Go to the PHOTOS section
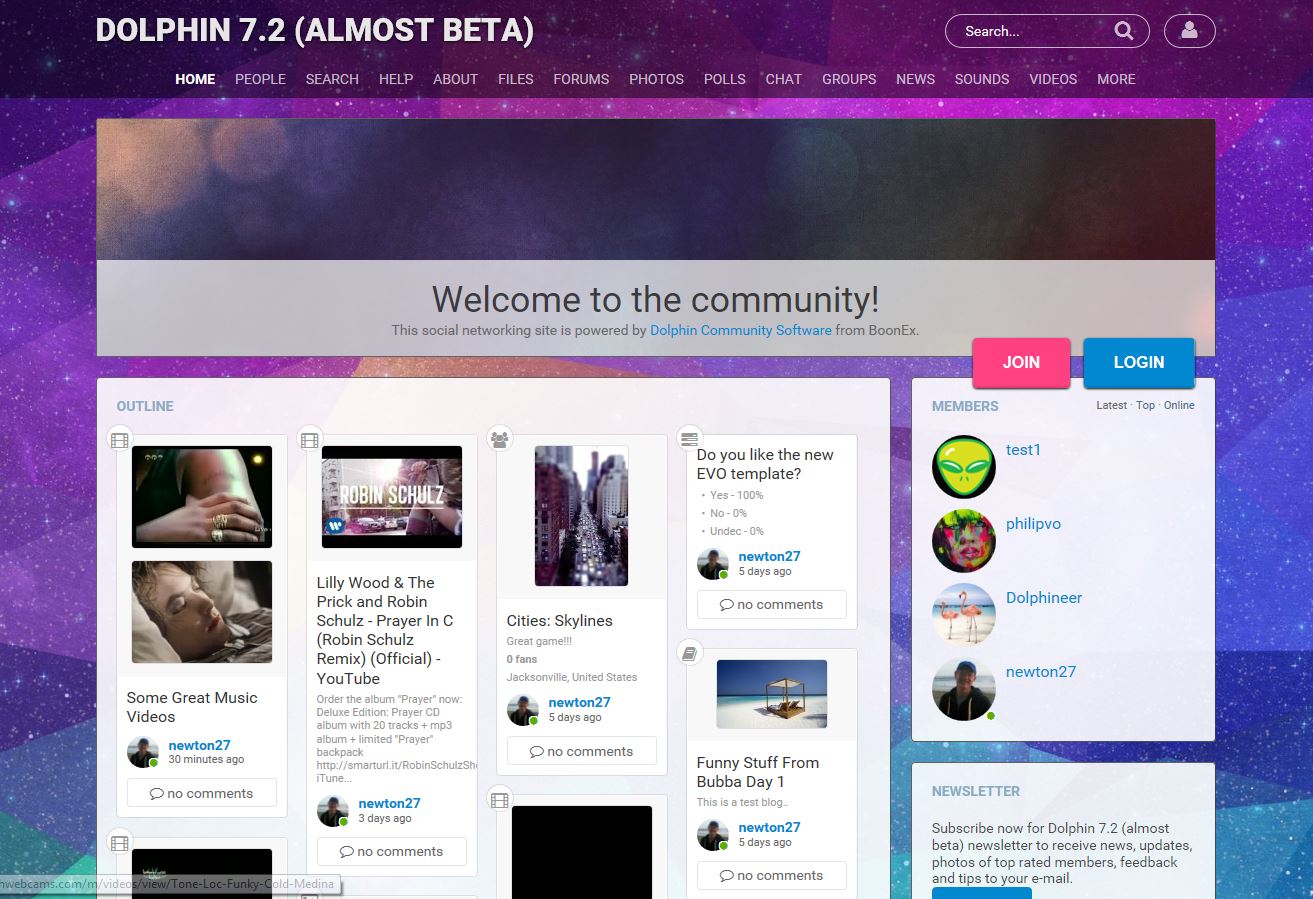Image resolution: width=1313 pixels, height=899 pixels. tap(656, 79)
